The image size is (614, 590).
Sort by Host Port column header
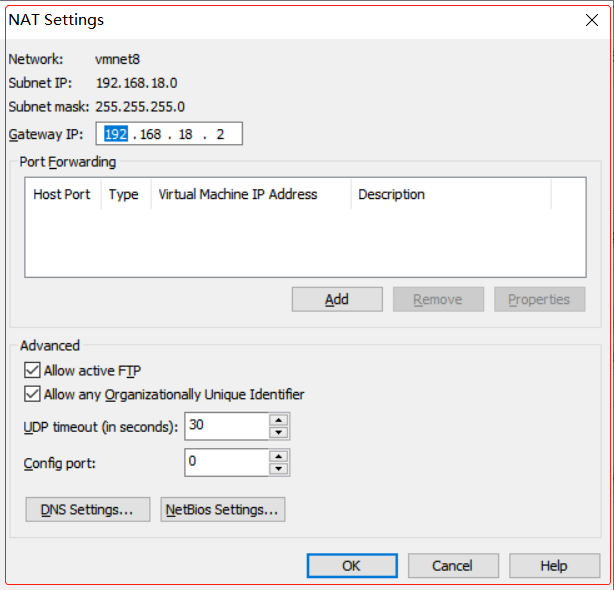tap(62, 195)
